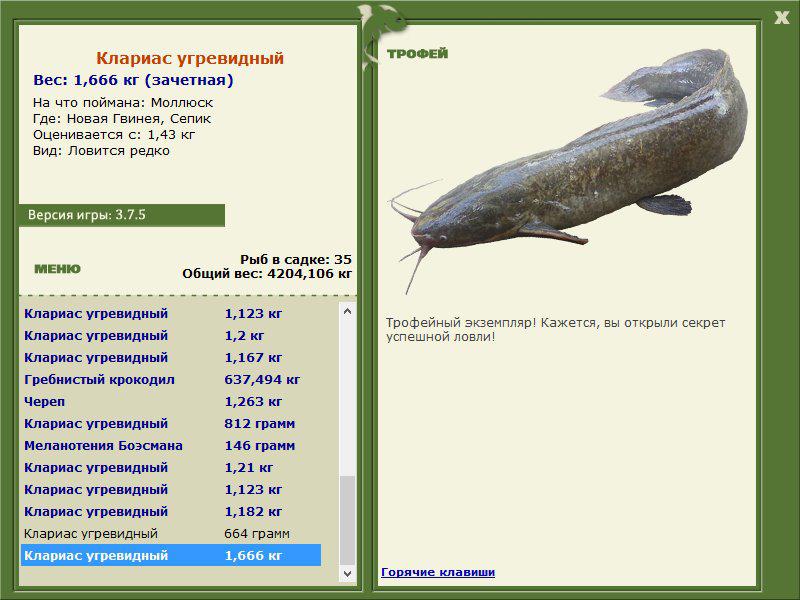Viewport: 800px width, 600px height.
Task: Click the Рыб в садке: 35 counter
Action: pyautogui.click(x=296, y=259)
